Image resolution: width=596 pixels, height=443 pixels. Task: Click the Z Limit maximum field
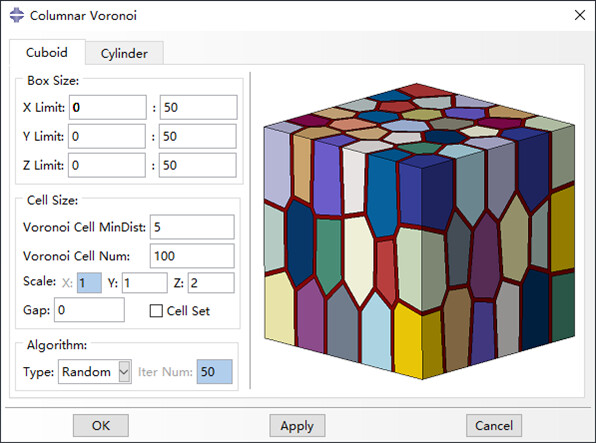coord(198,165)
